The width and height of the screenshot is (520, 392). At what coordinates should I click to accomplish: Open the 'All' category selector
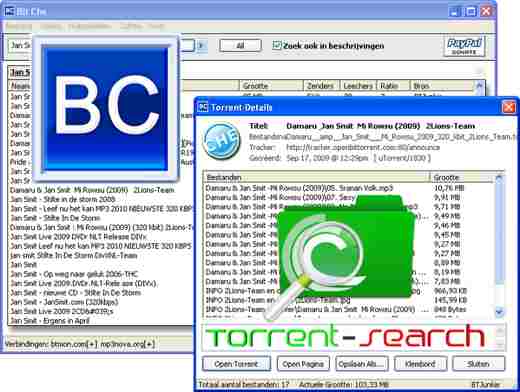pyautogui.click(x=240, y=46)
